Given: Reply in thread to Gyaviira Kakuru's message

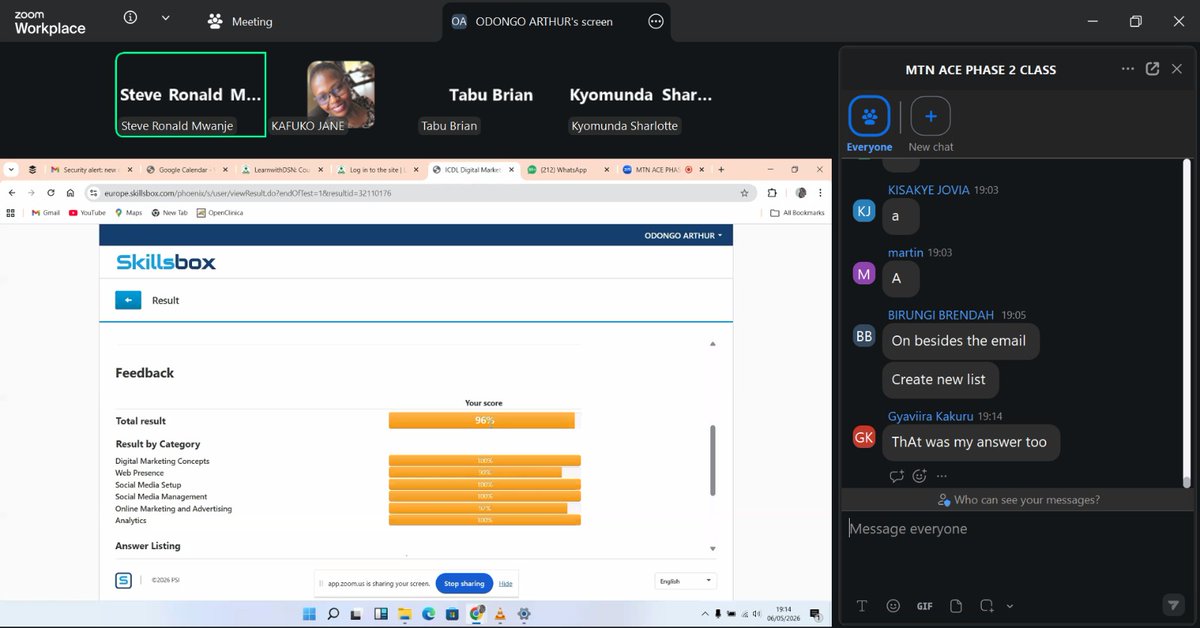Looking at the screenshot, I should (x=897, y=476).
